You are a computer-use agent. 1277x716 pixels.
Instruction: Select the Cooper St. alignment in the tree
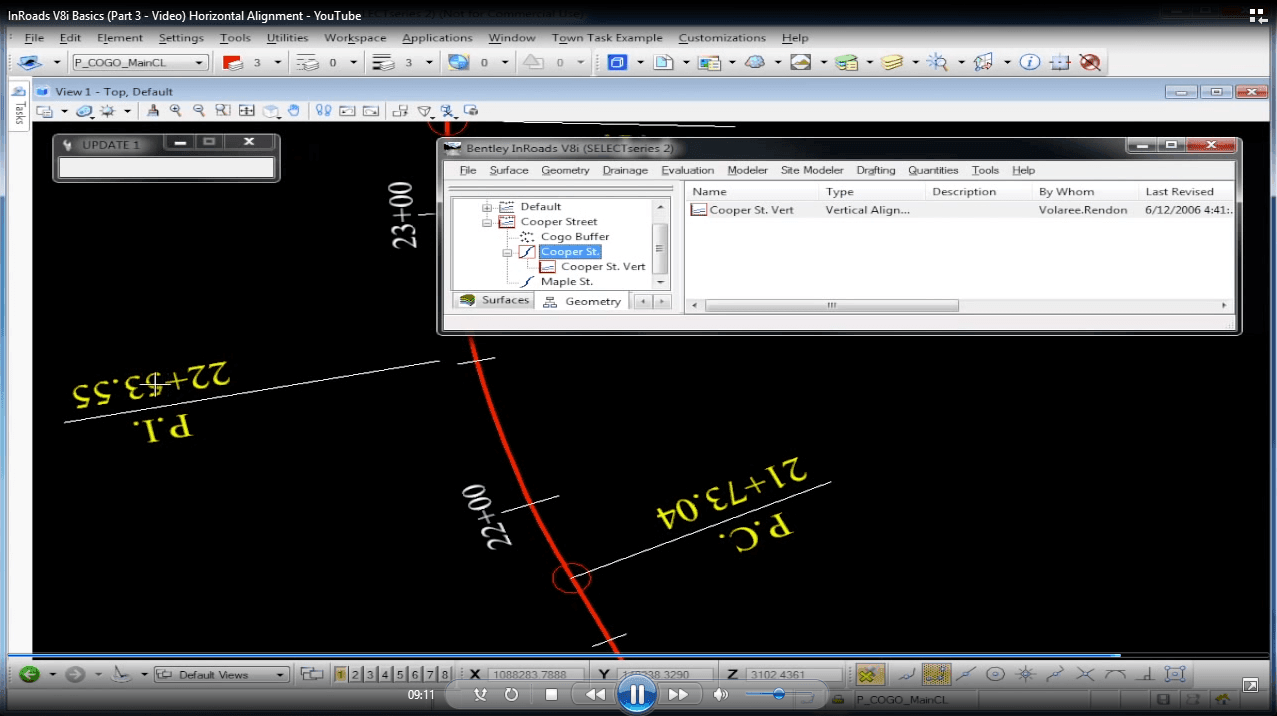[x=569, y=252]
